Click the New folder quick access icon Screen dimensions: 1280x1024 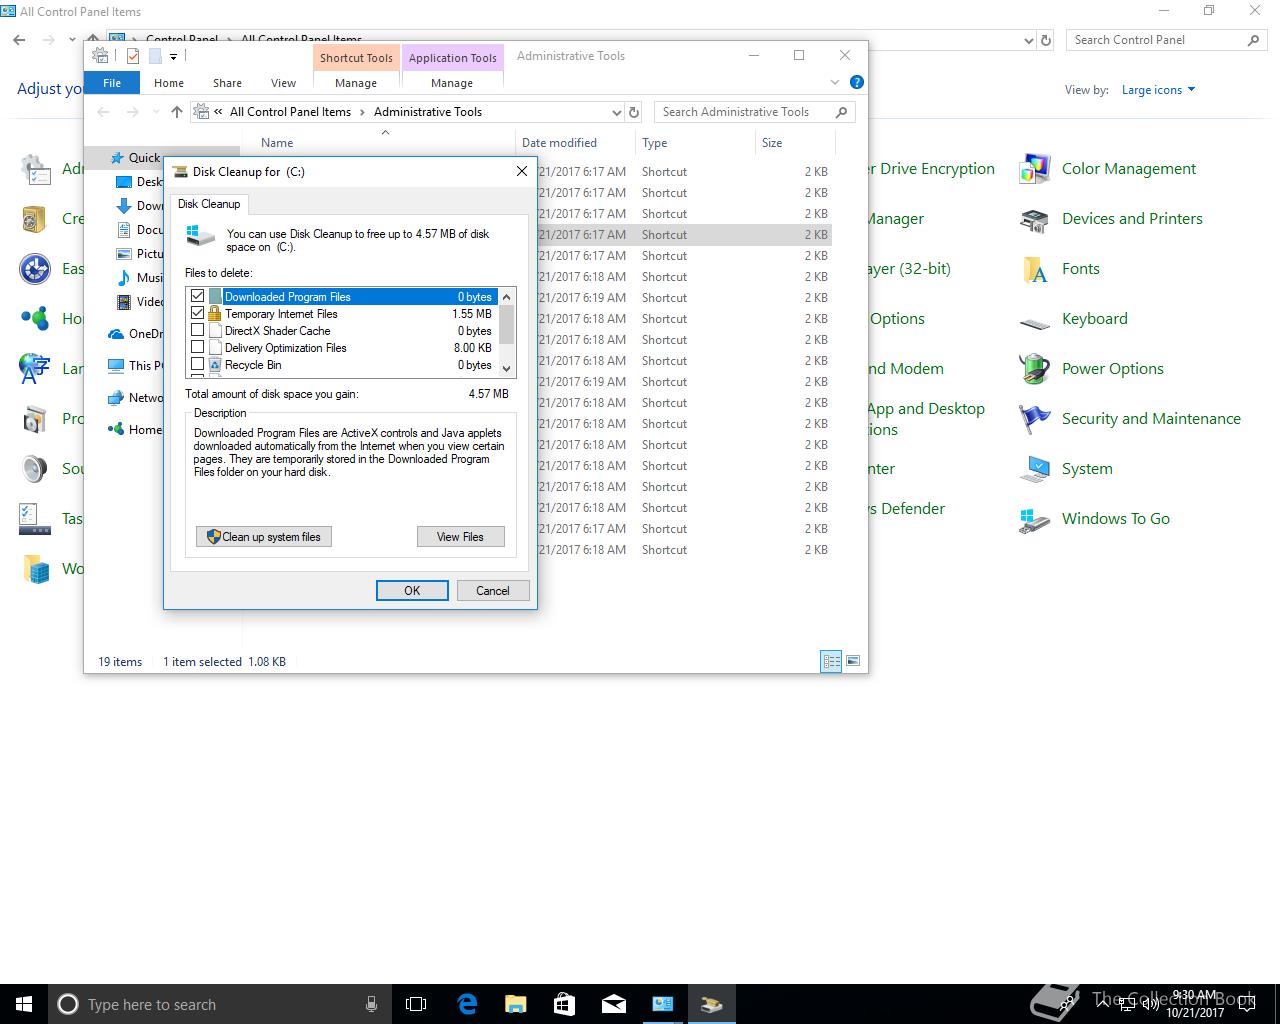pyautogui.click(x=155, y=56)
